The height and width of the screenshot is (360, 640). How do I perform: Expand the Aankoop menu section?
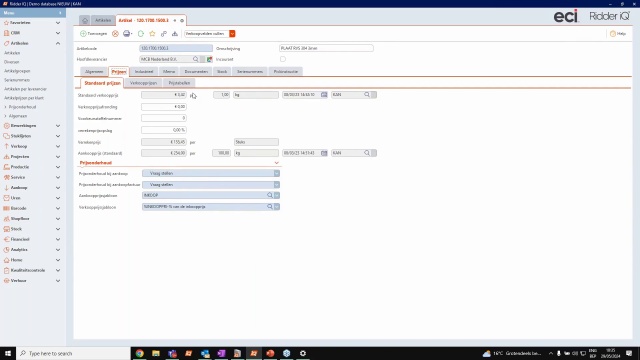pos(58,188)
